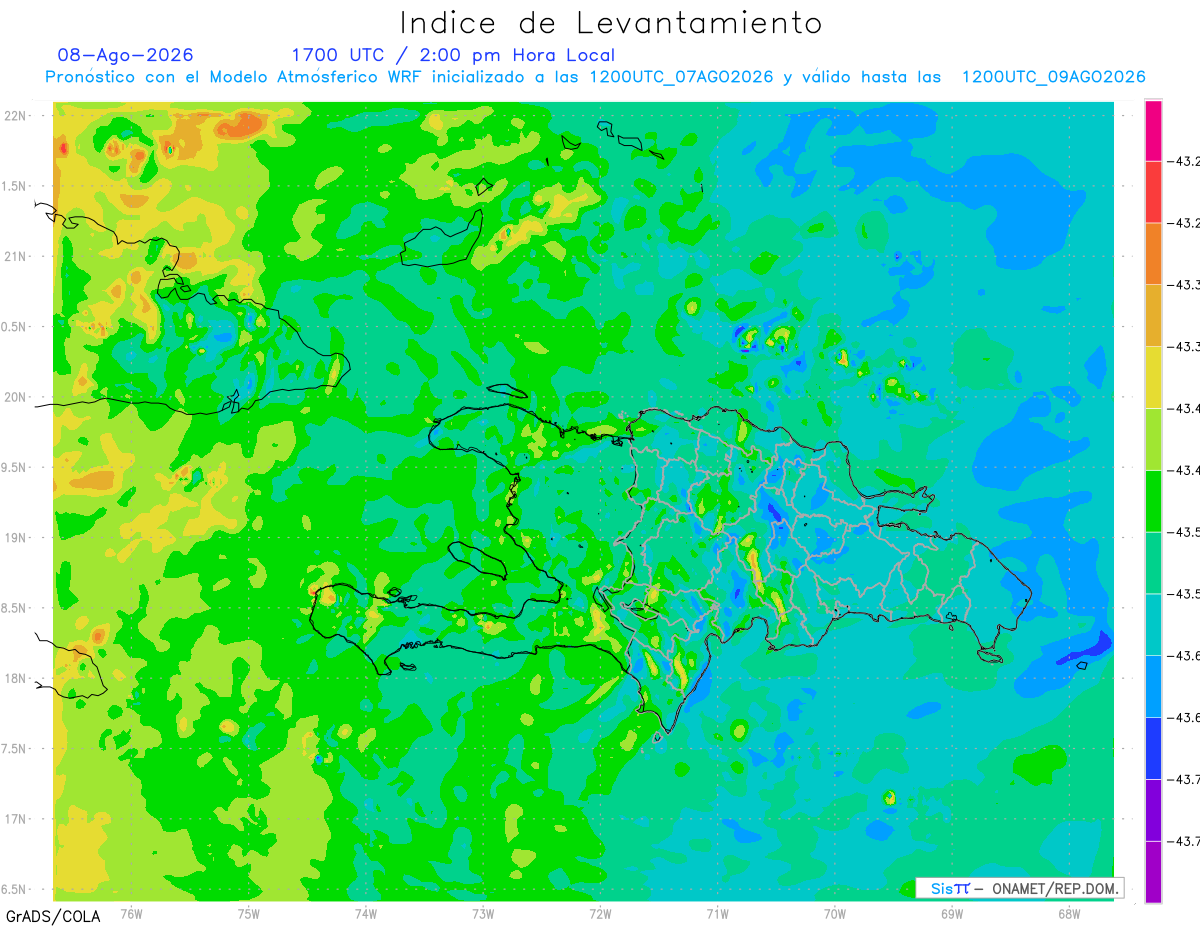Click the '72W' longitude label

point(600,913)
